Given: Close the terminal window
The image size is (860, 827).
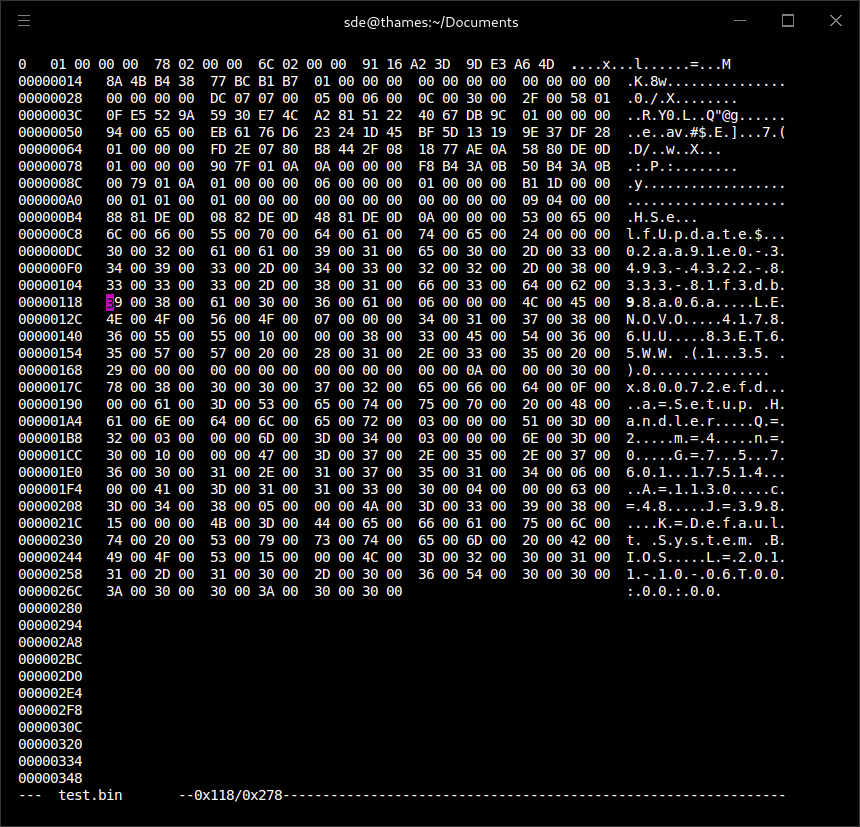Looking at the screenshot, I should click(x=835, y=21).
